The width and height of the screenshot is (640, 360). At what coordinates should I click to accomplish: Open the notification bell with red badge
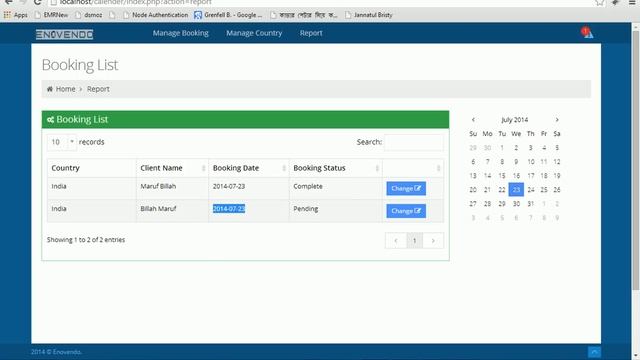click(x=587, y=33)
